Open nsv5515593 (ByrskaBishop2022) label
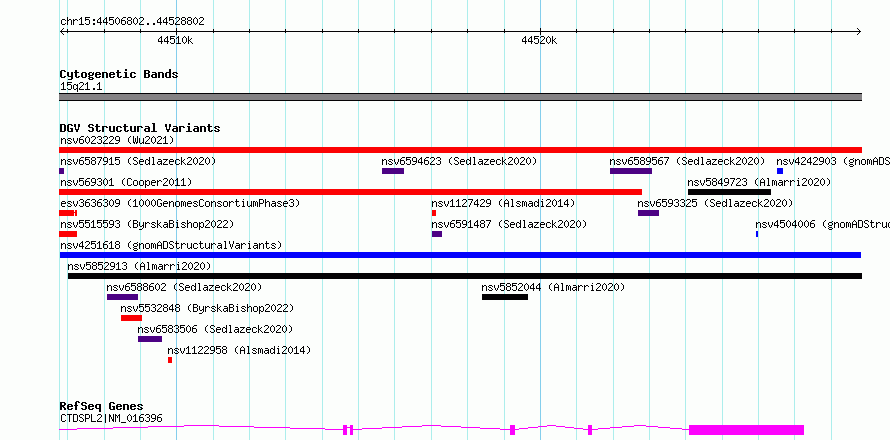890x440 pixels. [x=146, y=224]
